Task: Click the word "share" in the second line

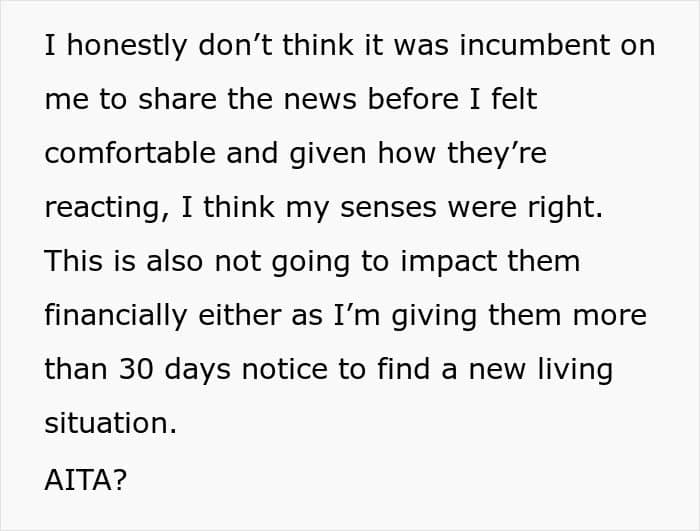Action: click(177, 99)
